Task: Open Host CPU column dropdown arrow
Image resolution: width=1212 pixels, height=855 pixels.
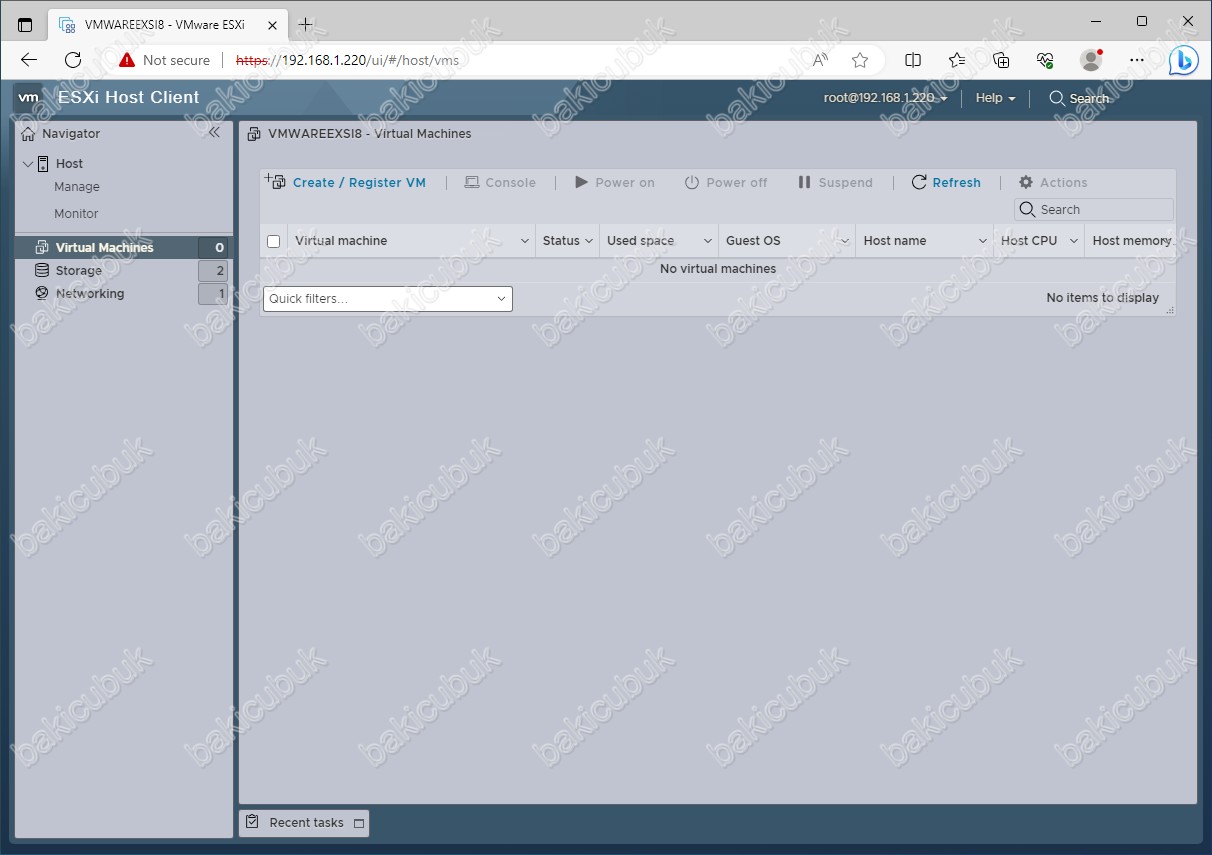Action: pos(1073,241)
